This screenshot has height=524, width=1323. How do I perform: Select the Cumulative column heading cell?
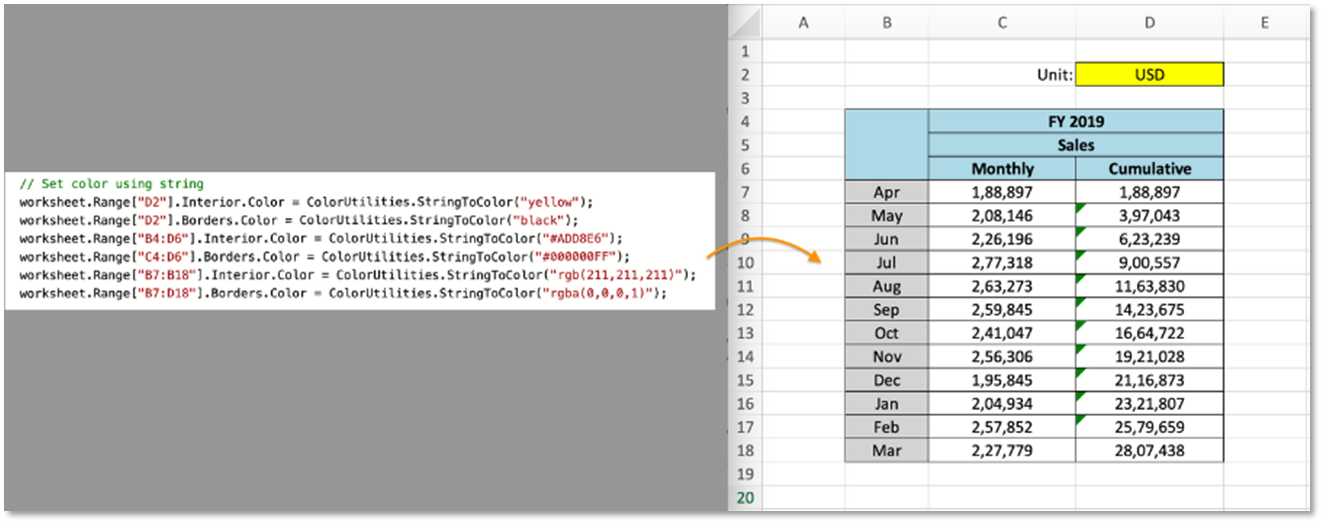coord(1149,169)
